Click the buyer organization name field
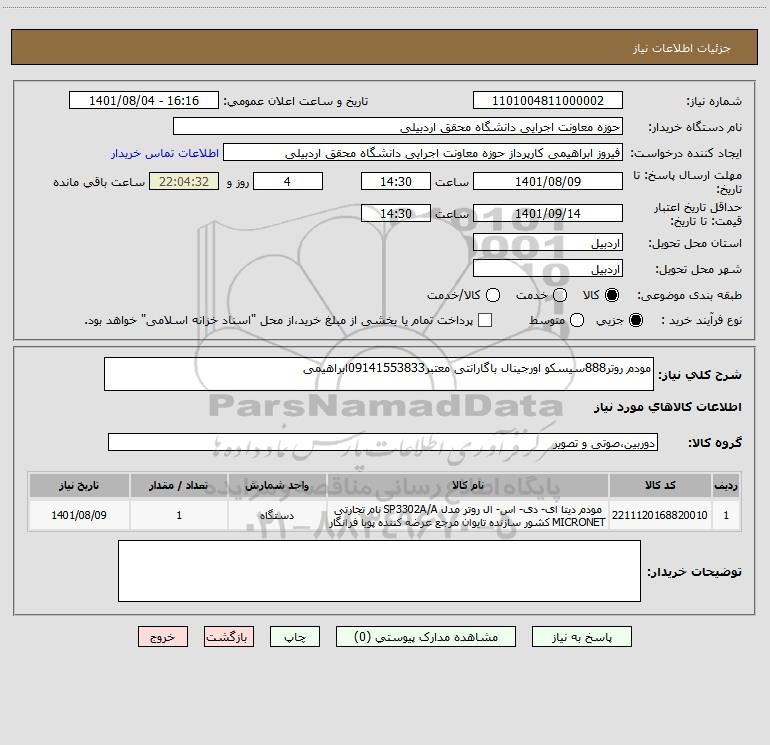This screenshot has width=770, height=745. click(398, 127)
